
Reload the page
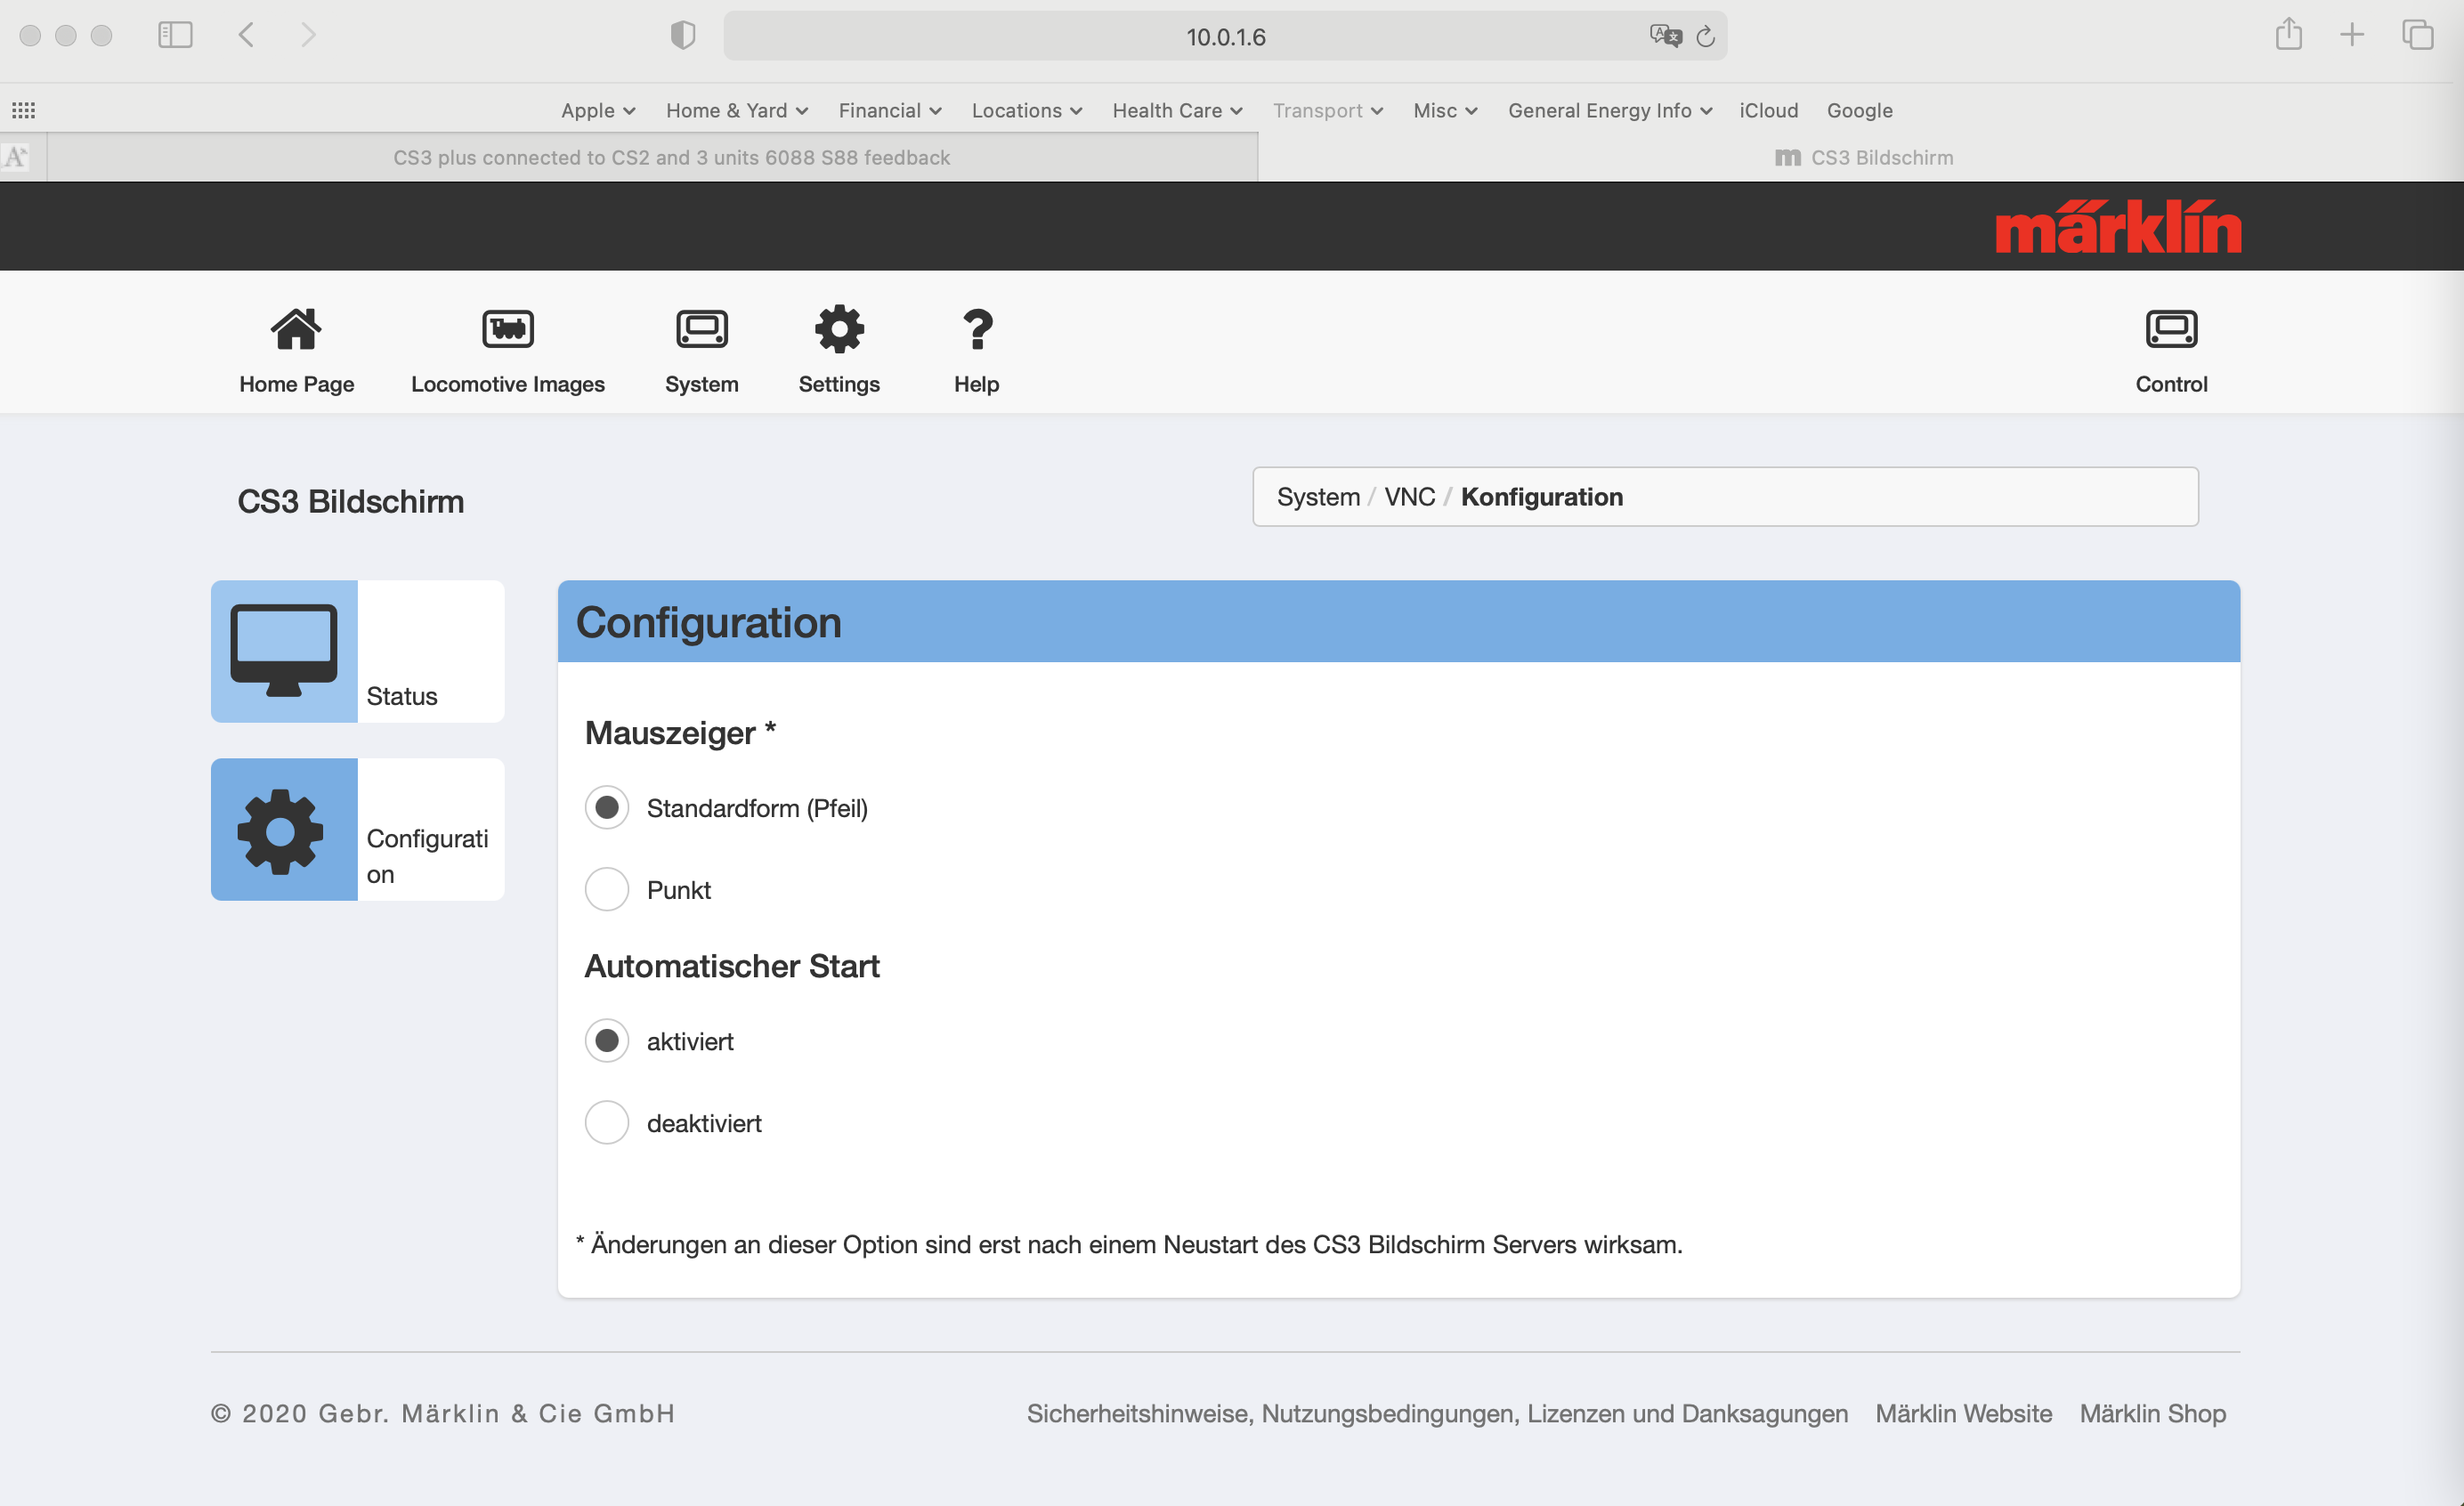[x=1706, y=36]
